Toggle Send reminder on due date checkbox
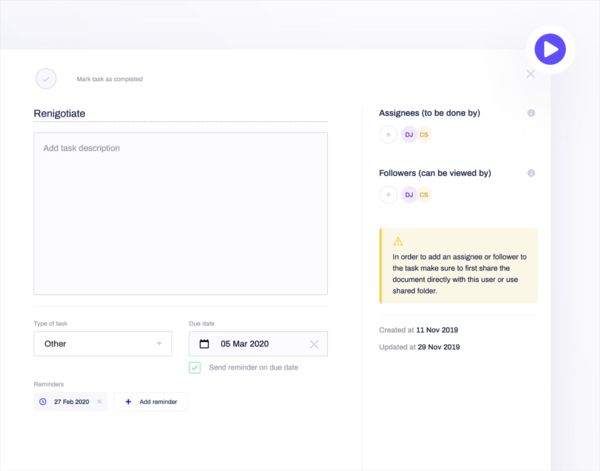 195,368
